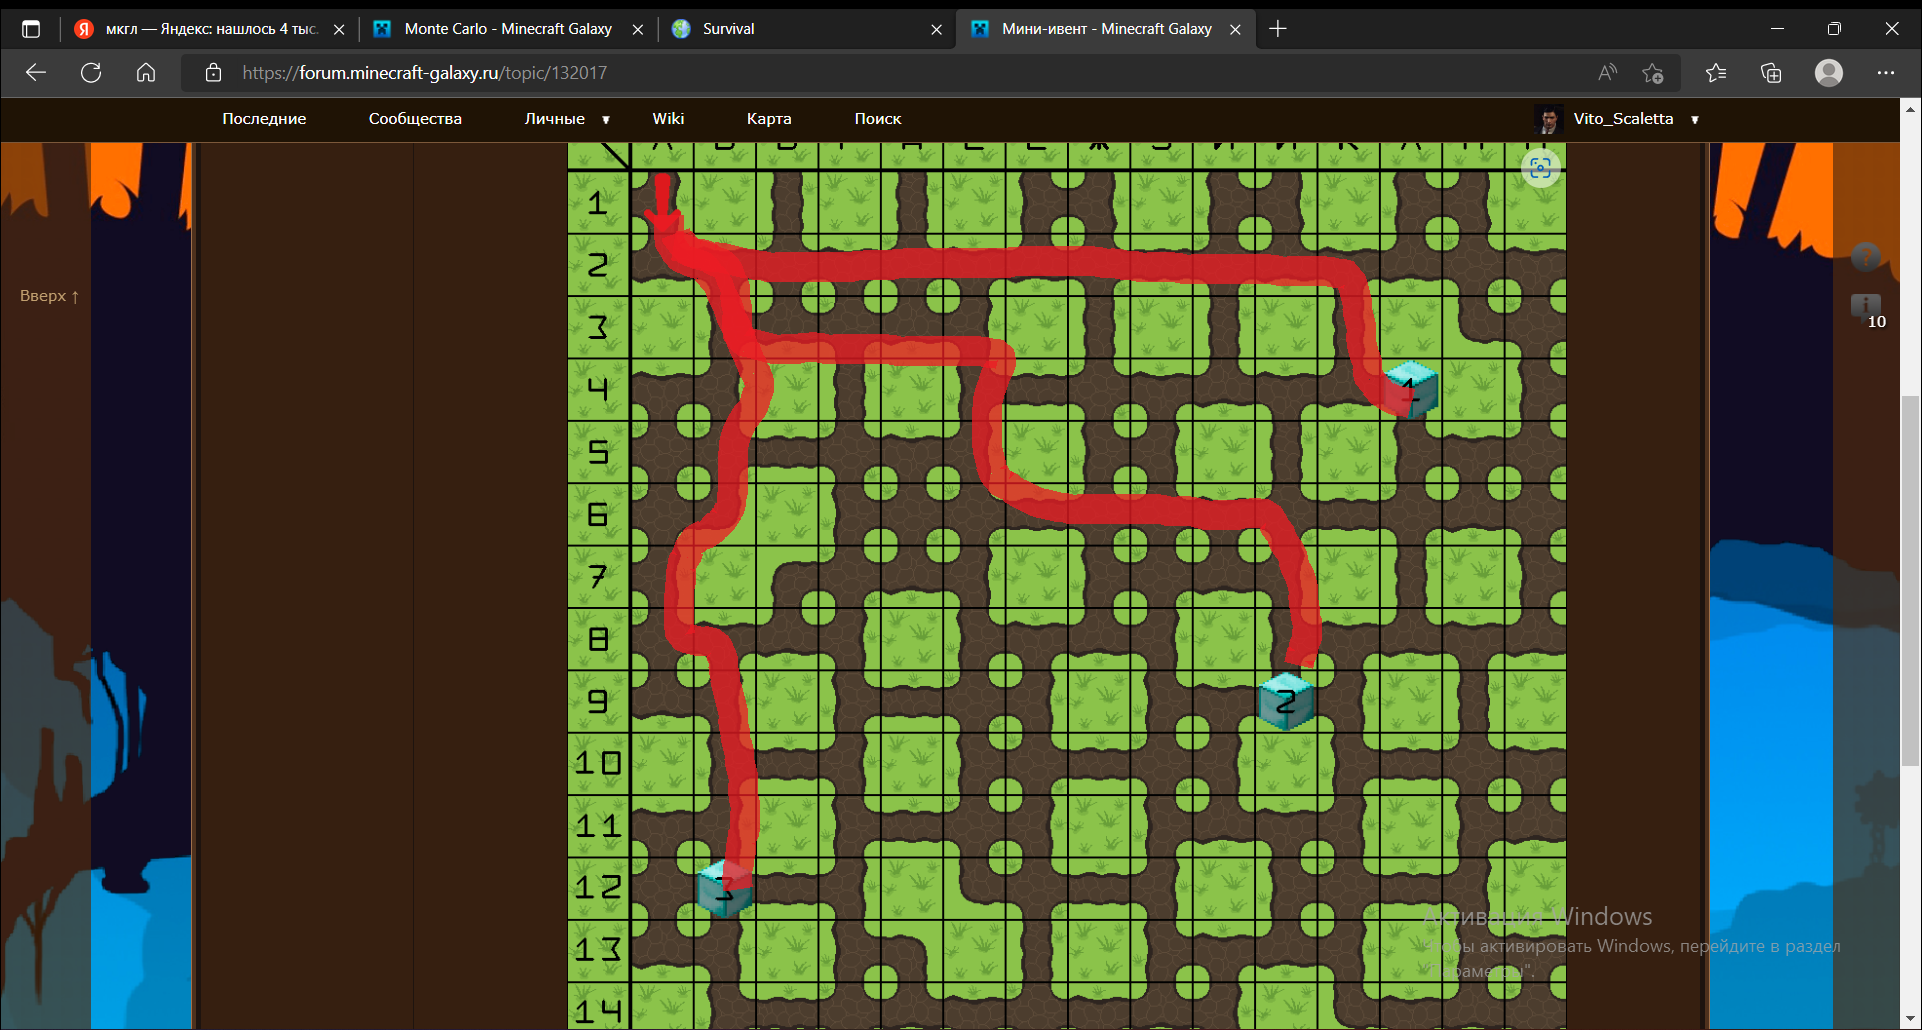
Task: Open the browser profile icon
Action: (x=1828, y=73)
